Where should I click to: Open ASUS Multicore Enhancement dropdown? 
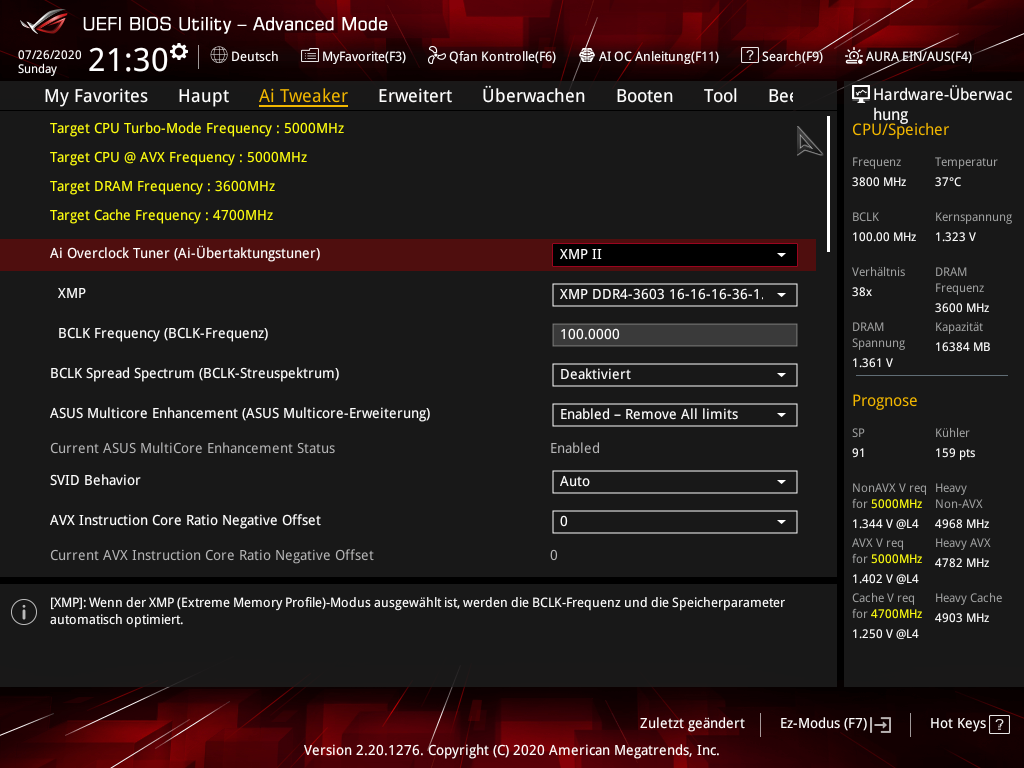[675, 415]
